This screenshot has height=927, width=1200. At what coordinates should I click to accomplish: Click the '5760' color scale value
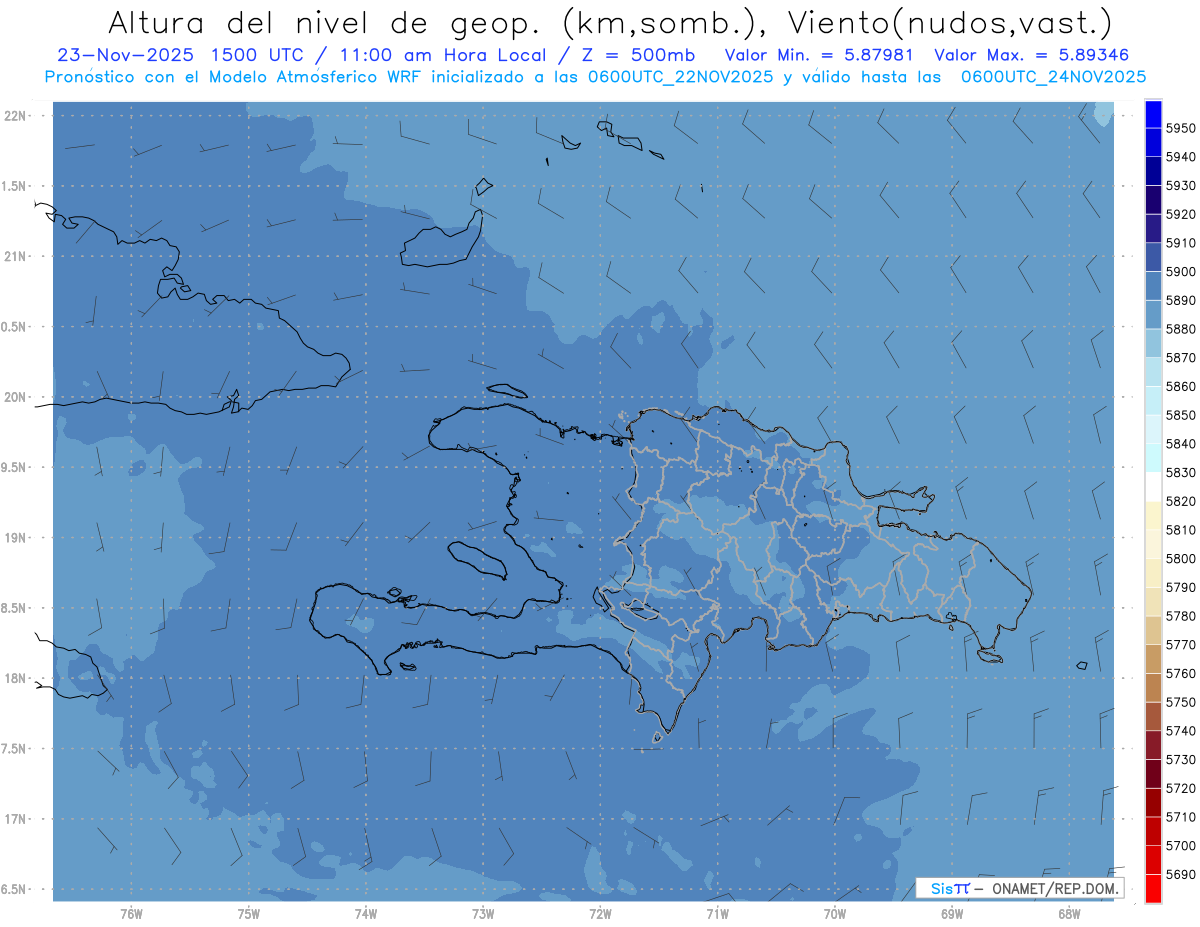1180,673
